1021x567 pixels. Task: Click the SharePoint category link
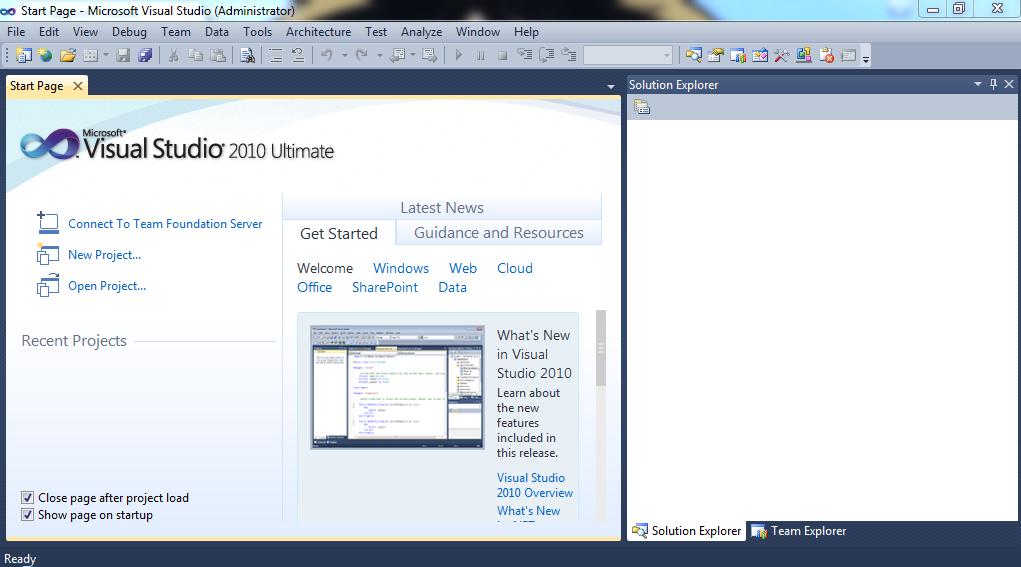coord(385,287)
